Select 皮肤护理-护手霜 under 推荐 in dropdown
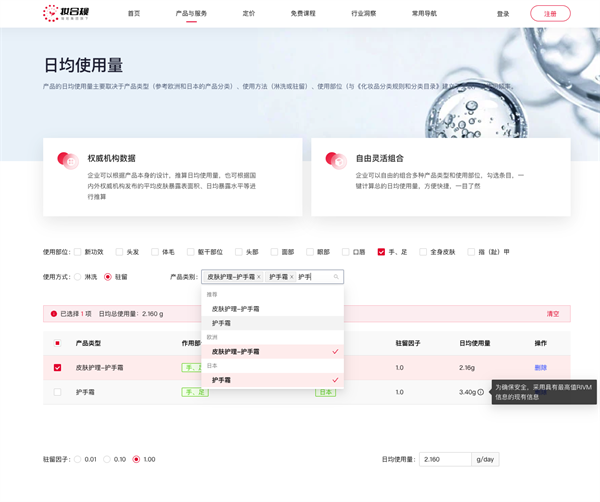Screen dimensions: 600x502 pos(235,309)
